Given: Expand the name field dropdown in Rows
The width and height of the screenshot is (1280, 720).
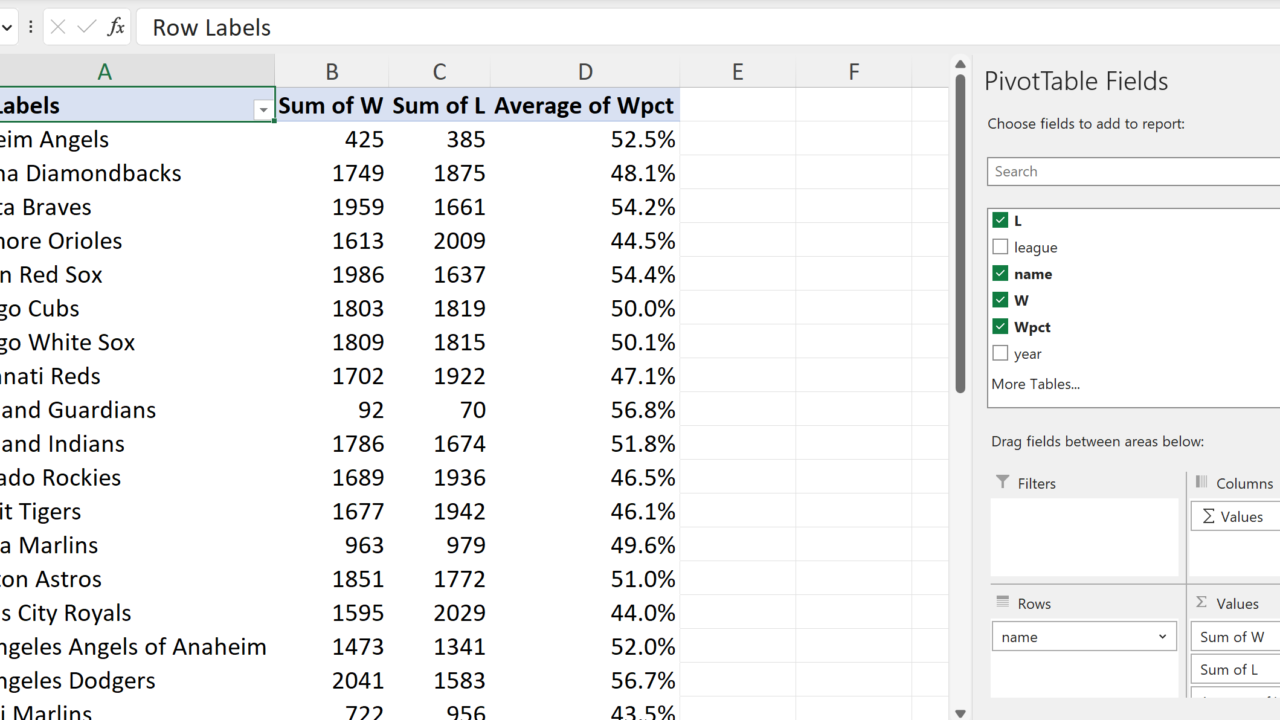Looking at the screenshot, I should click(x=1162, y=637).
